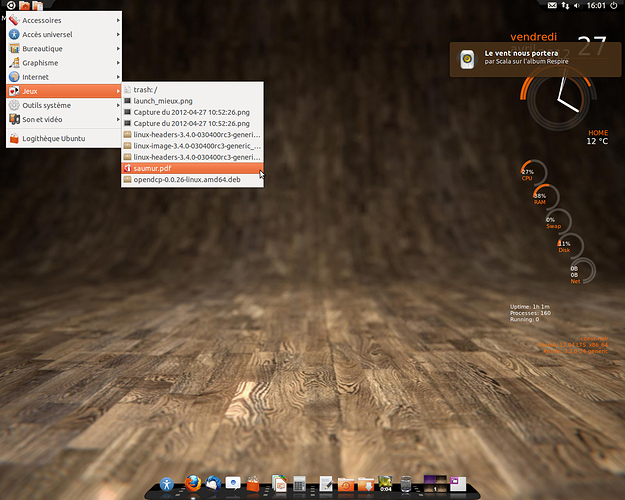Open Logithèque Ubuntu from the menu

[x=64, y=138]
